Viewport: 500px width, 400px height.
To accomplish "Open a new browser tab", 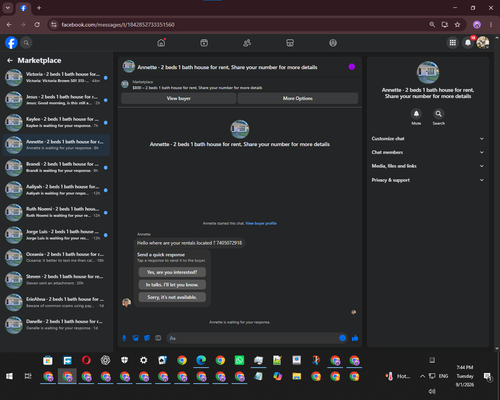I will 39,8.
